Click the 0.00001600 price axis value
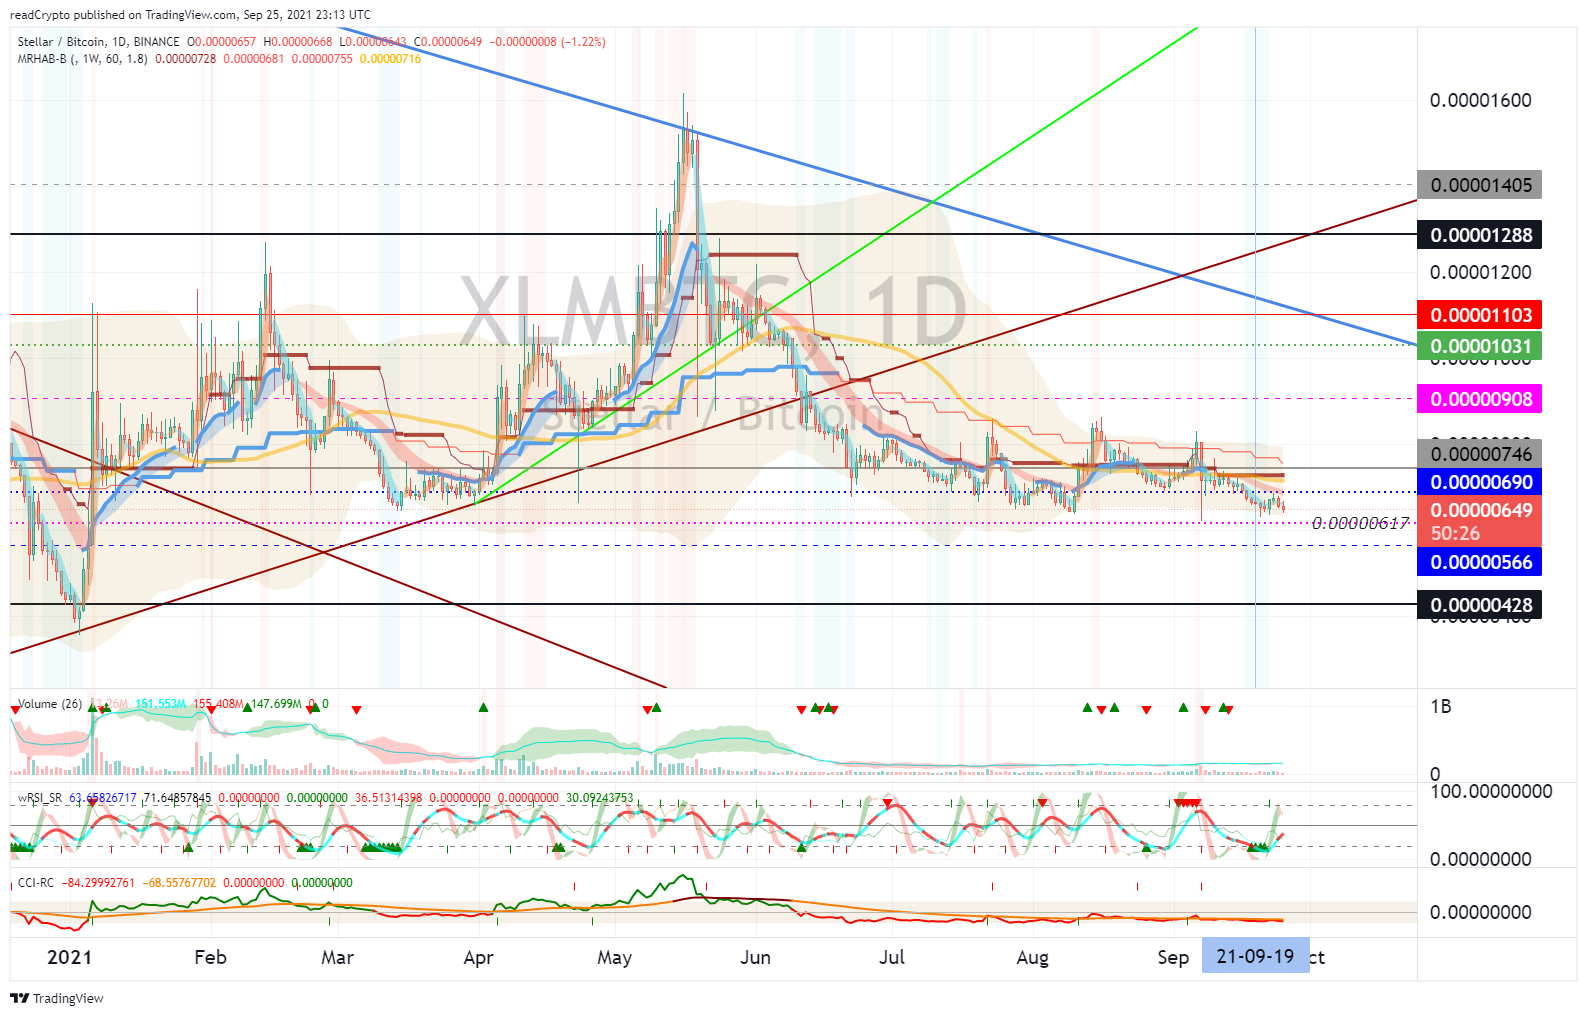 [1480, 100]
